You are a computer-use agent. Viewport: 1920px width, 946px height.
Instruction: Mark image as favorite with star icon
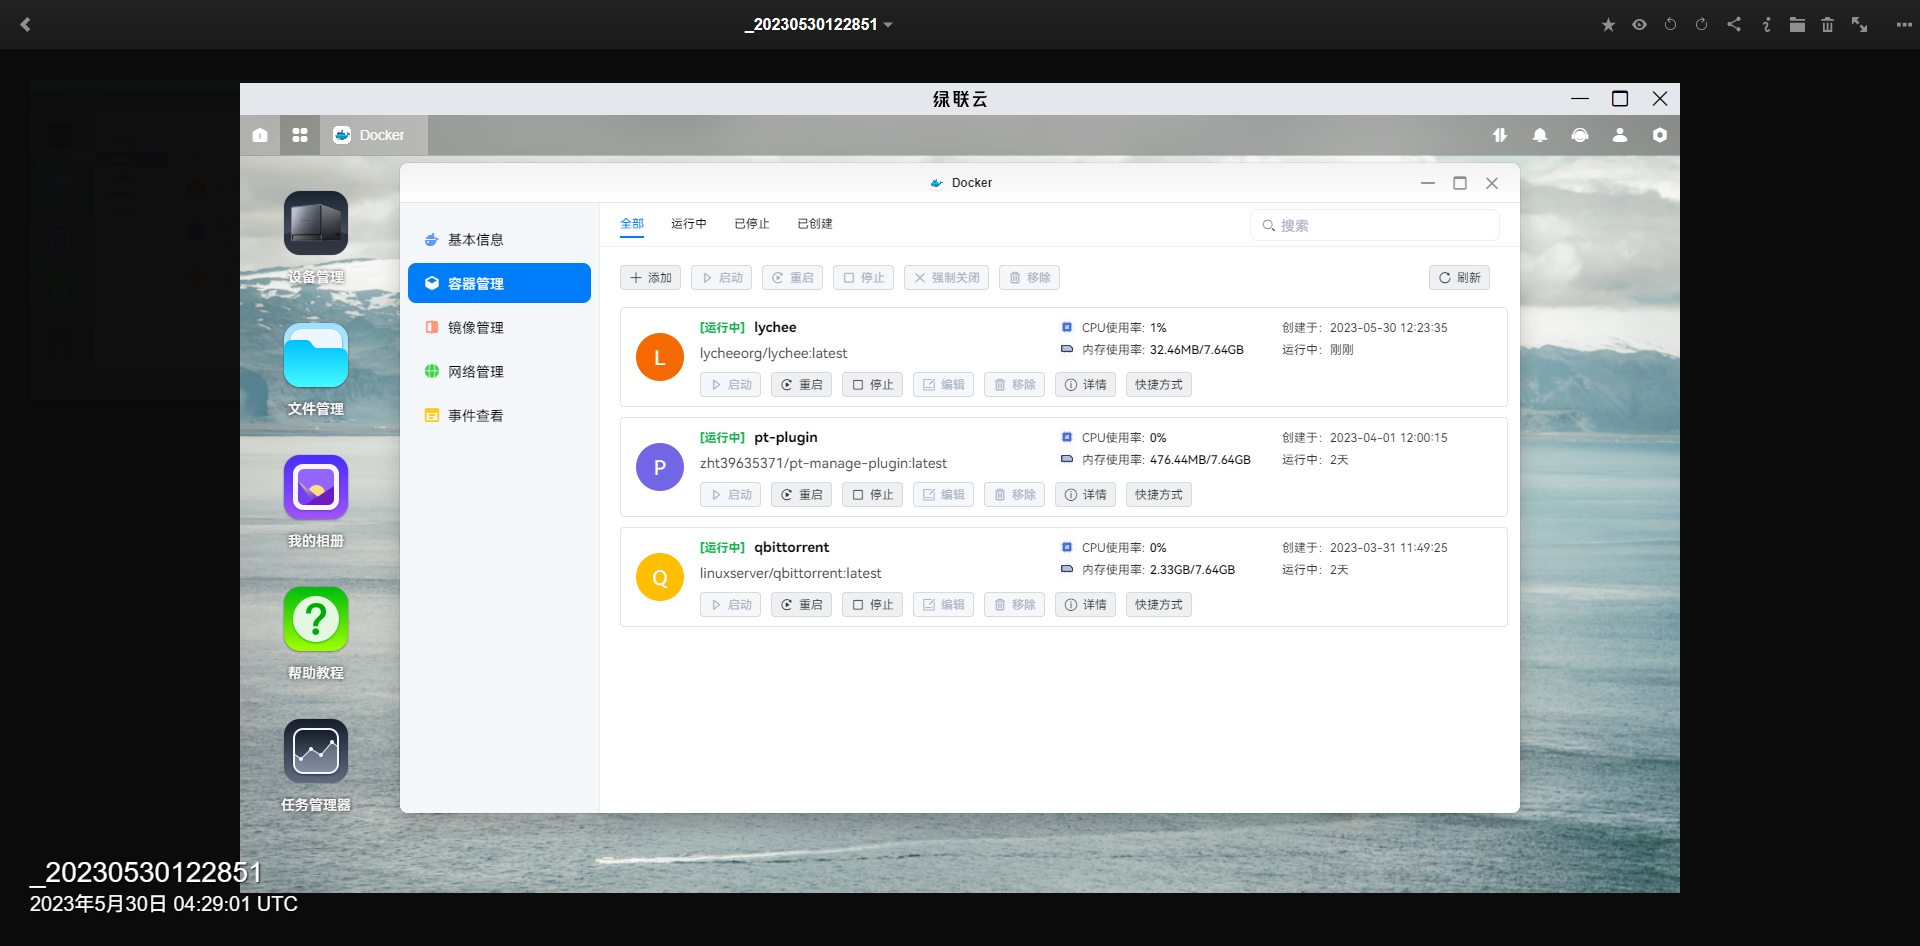click(1608, 24)
